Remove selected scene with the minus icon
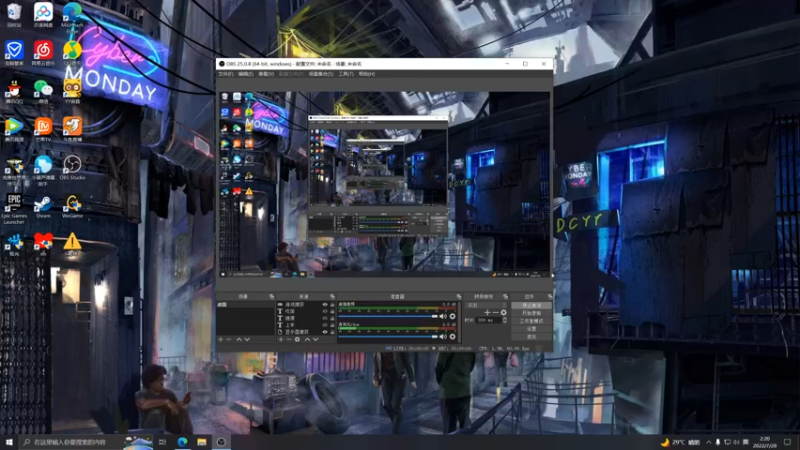This screenshot has height=450, width=800. point(229,339)
